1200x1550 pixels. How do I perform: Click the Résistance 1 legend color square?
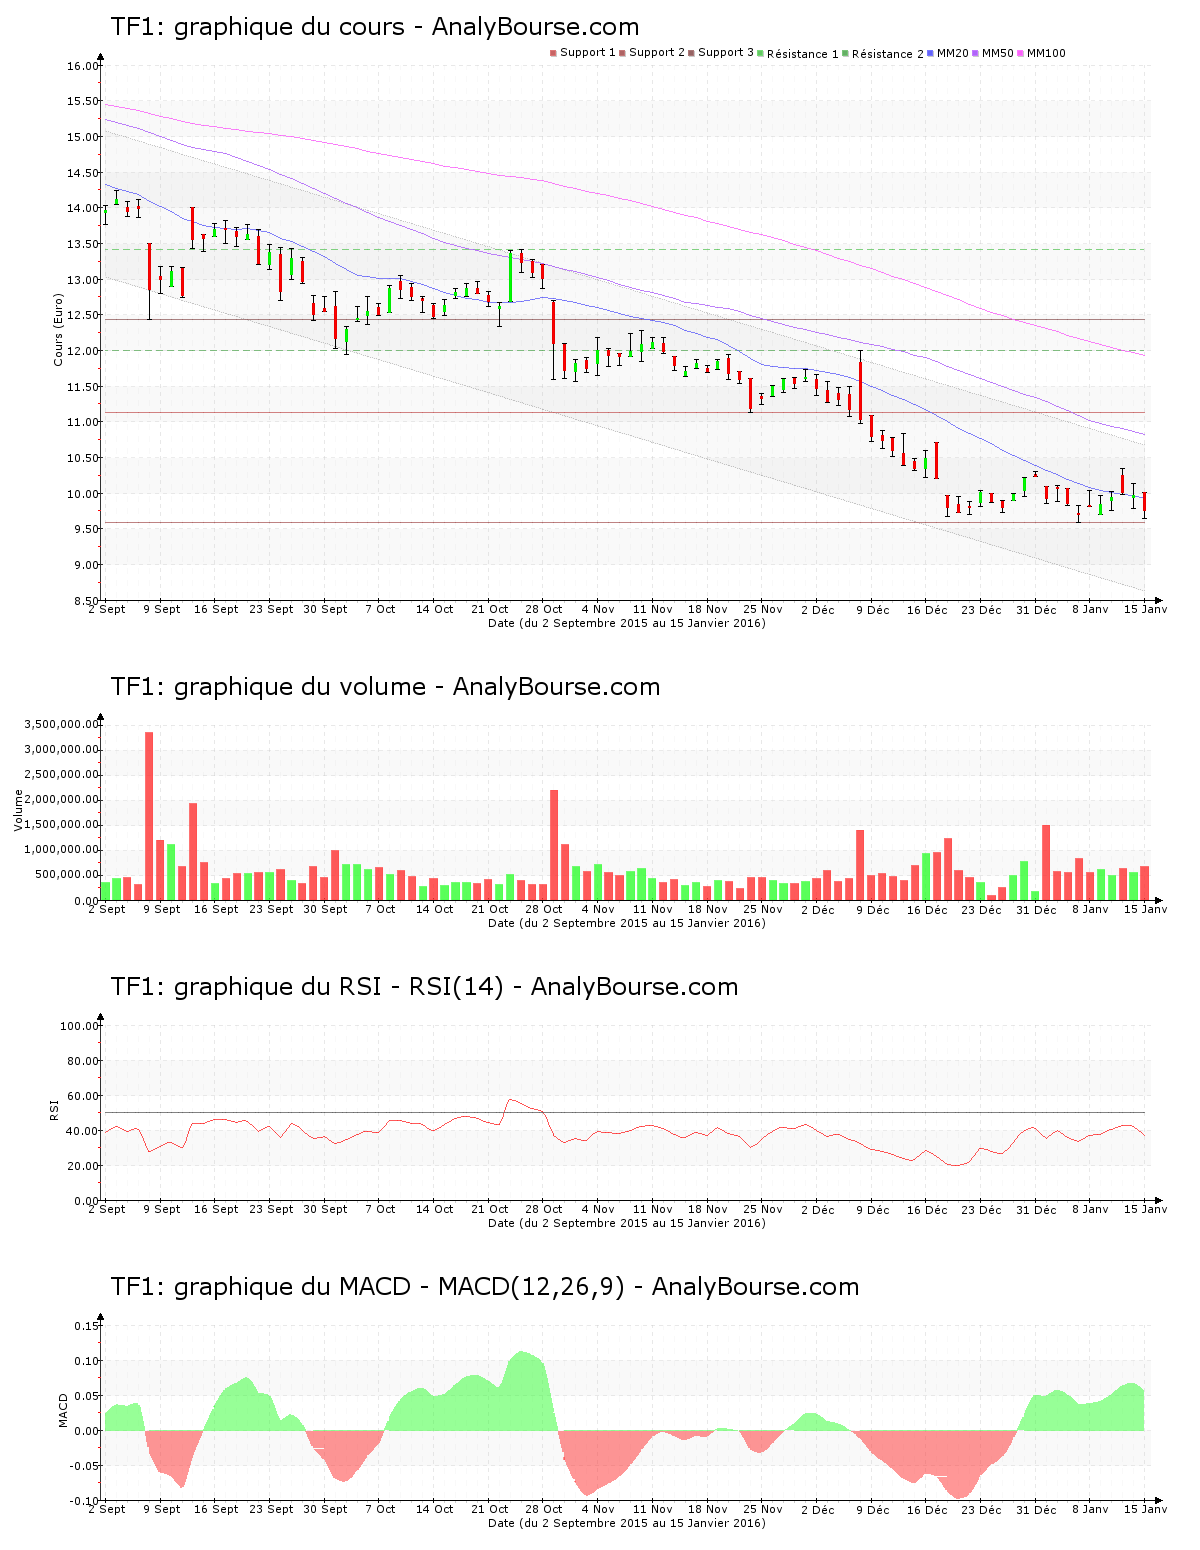[x=761, y=53]
